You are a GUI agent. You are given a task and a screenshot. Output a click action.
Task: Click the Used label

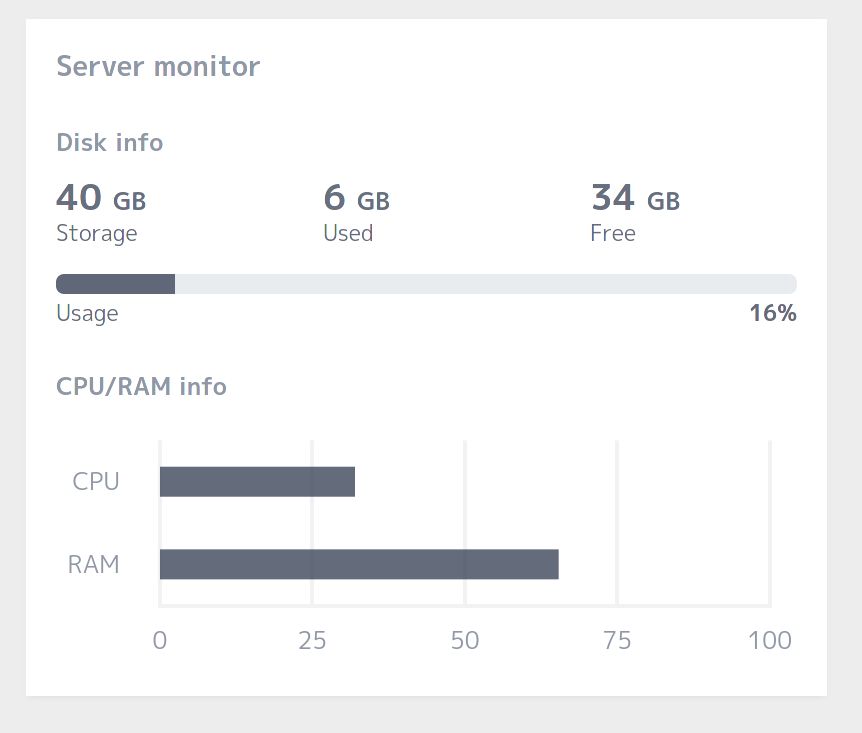click(x=348, y=233)
